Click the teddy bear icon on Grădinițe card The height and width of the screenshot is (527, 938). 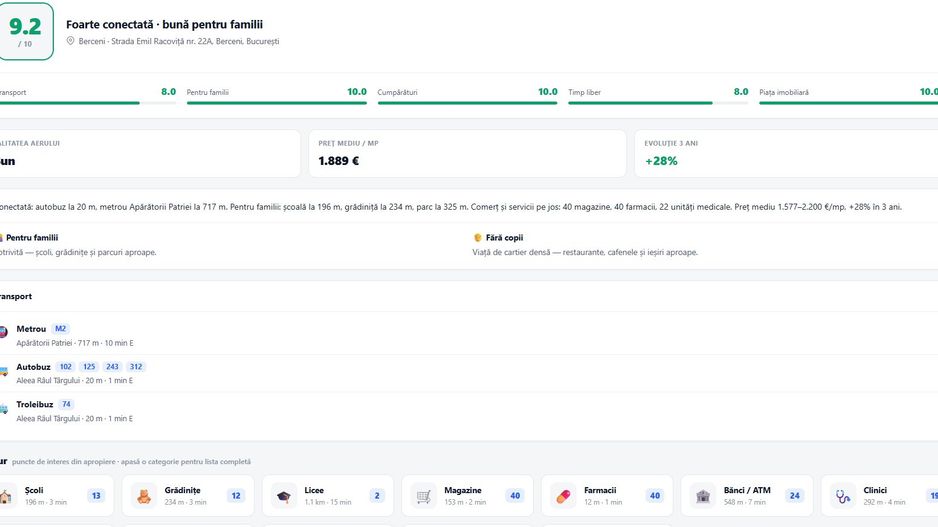[144, 496]
